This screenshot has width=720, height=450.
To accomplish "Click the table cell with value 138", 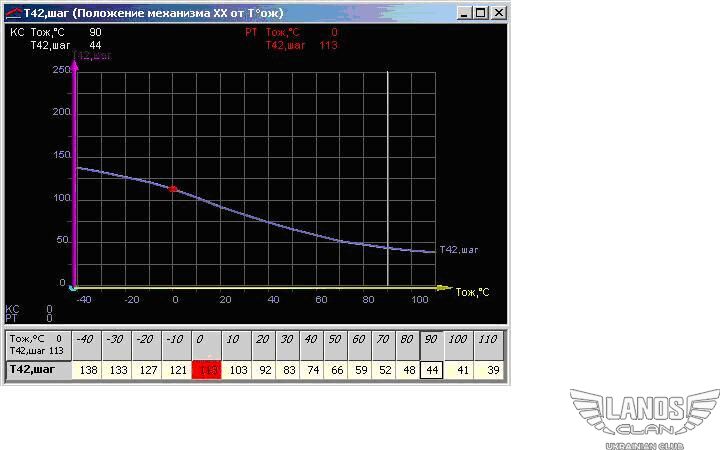I will point(86,370).
